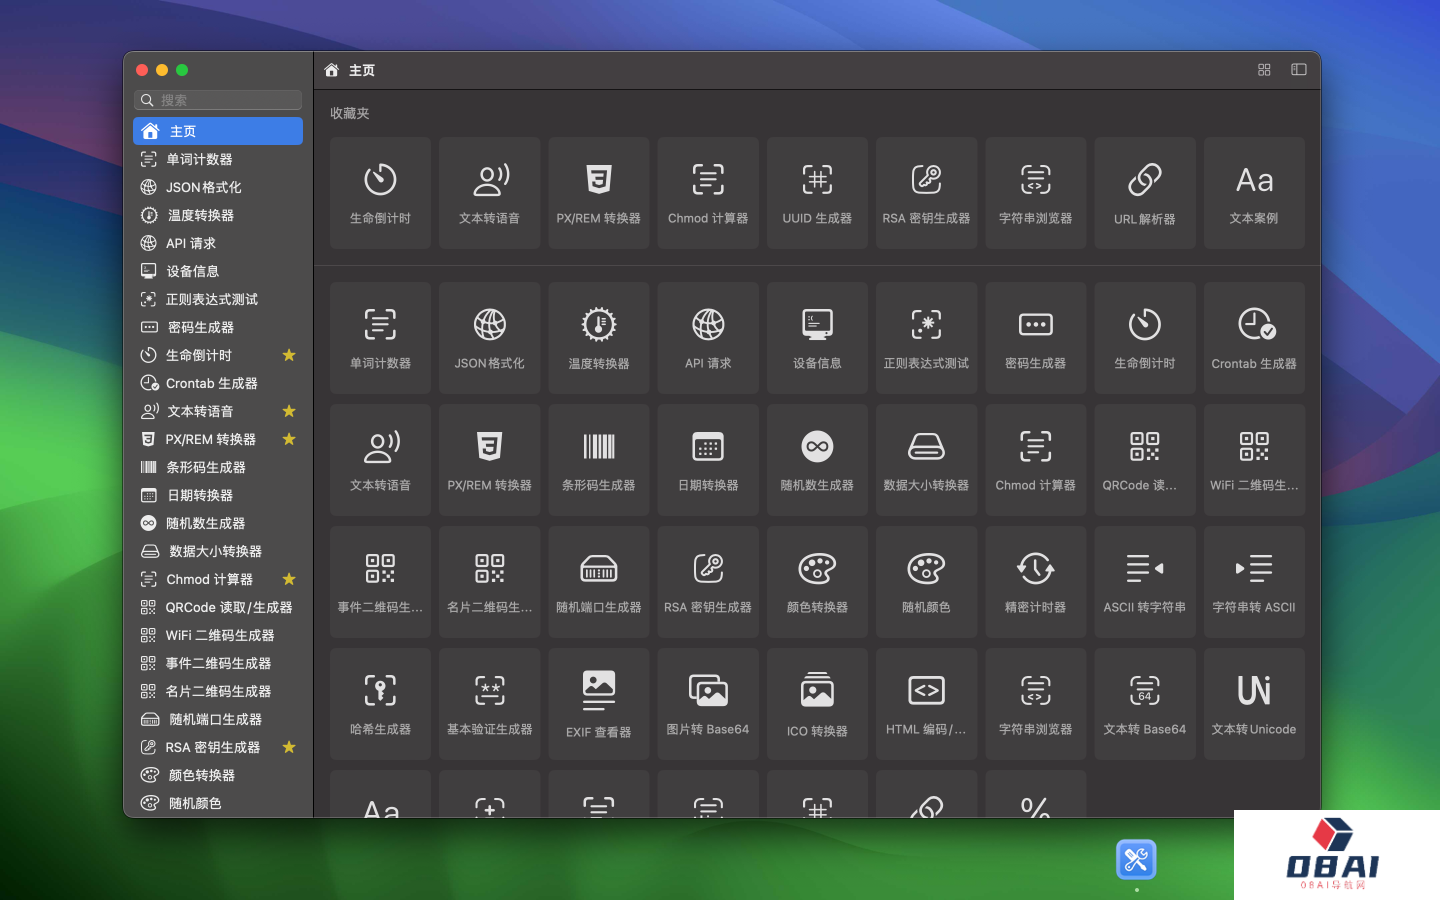Open the 密码生成器 tile in the grid
The width and height of the screenshot is (1440, 900).
coord(1035,338)
